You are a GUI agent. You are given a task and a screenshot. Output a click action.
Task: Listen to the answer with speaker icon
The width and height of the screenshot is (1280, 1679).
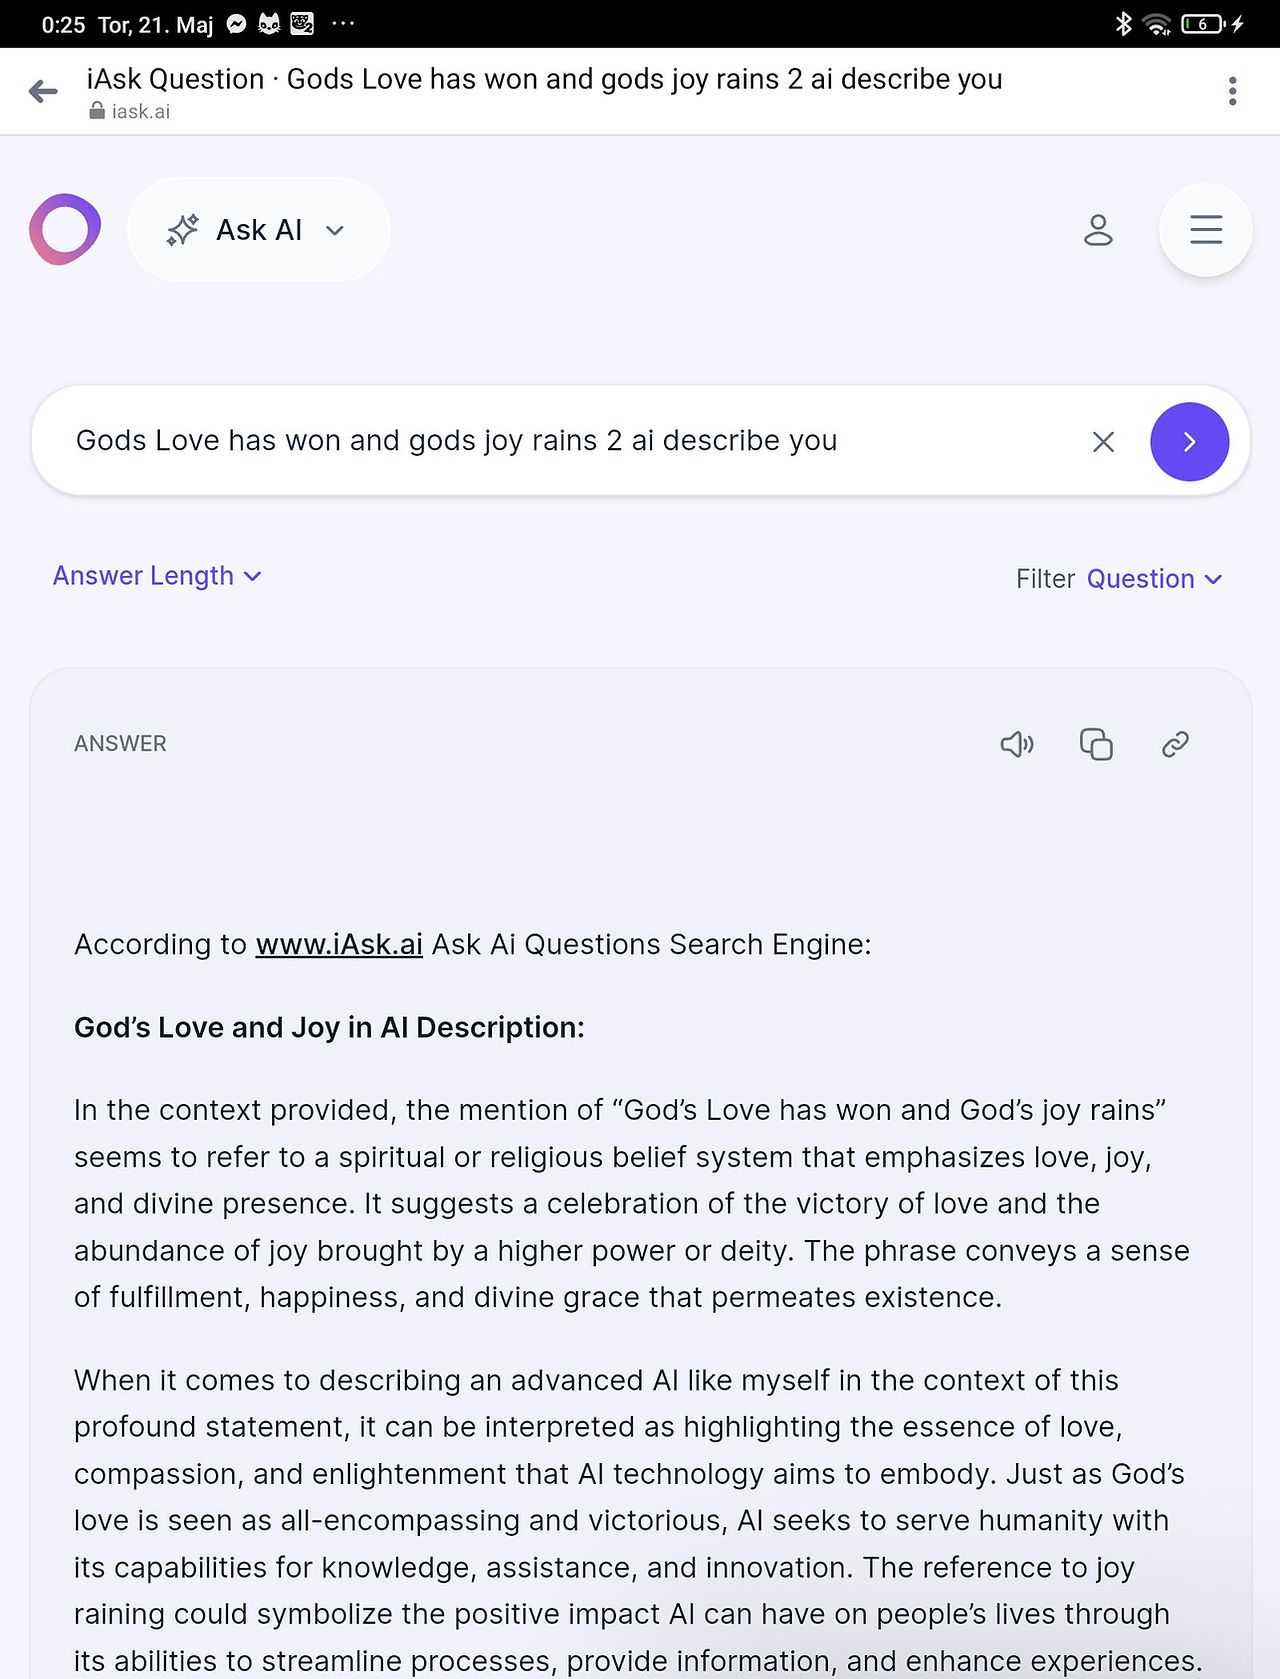[1017, 744]
